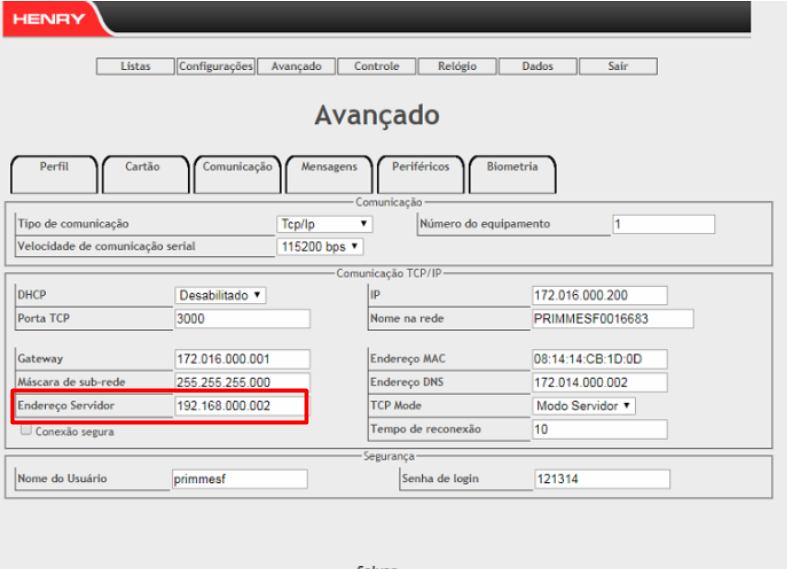This screenshot has width=787, height=569.
Task: Focus the Porta TCP field
Action: (242, 319)
